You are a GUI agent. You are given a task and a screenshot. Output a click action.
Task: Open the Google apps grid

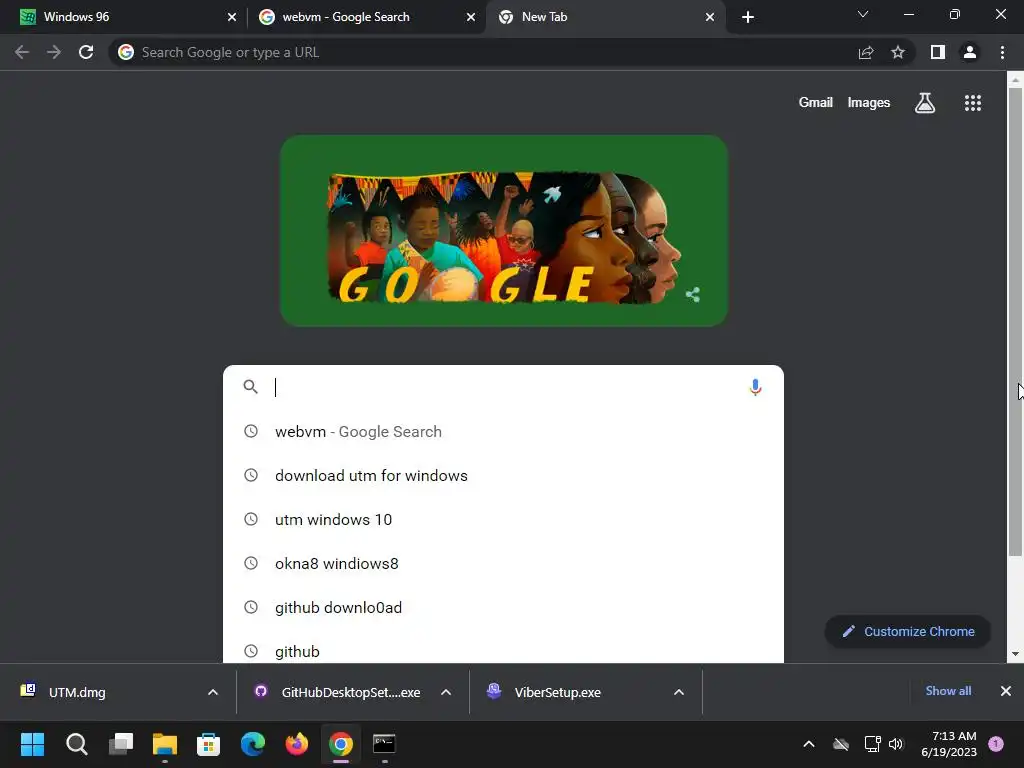coord(973,103)
